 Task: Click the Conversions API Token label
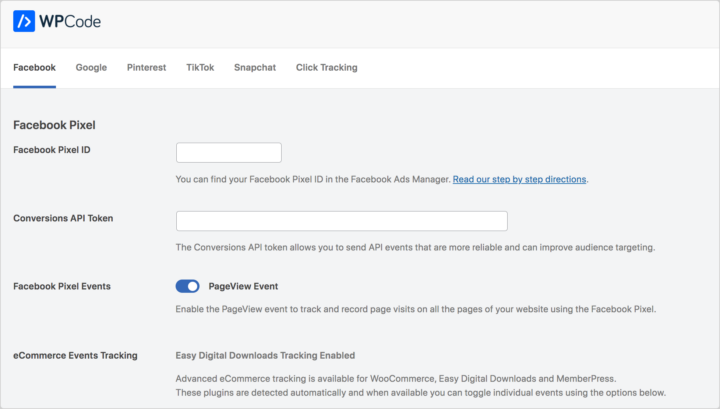[x=62, y=218]
